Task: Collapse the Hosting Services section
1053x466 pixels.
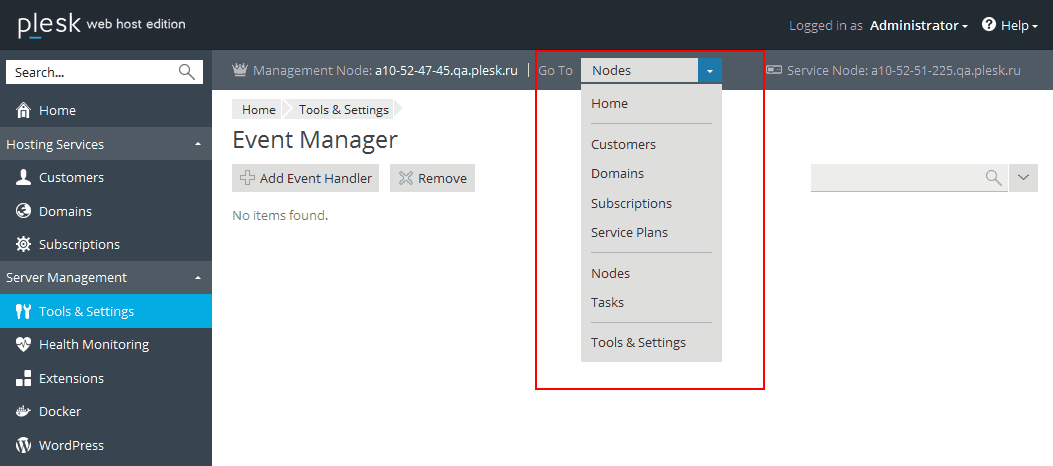Action: (x=198, y=145)
